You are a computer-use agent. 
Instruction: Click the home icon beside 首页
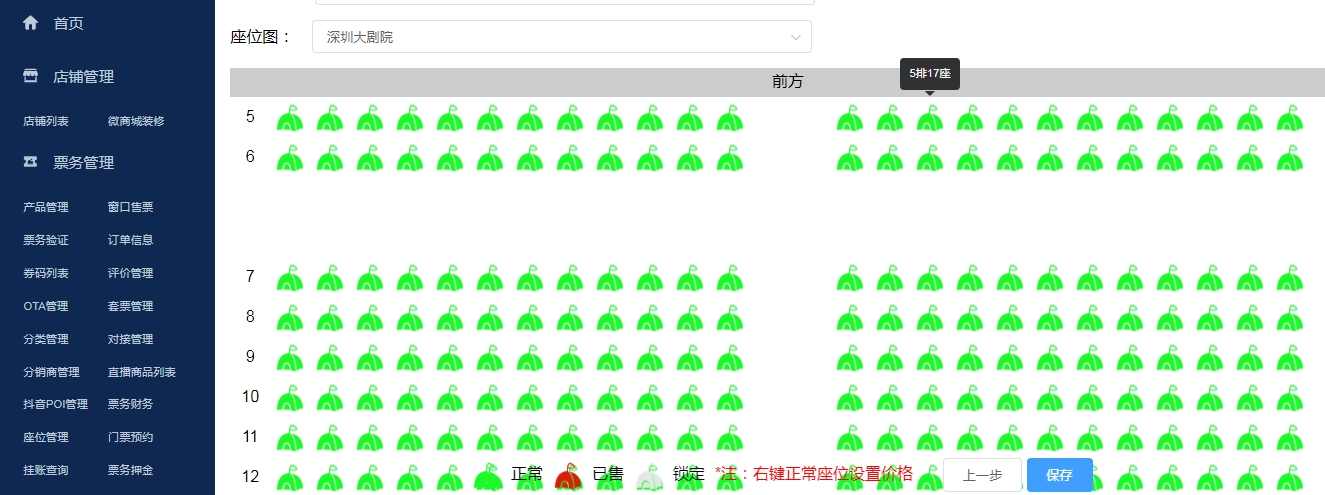31,22
